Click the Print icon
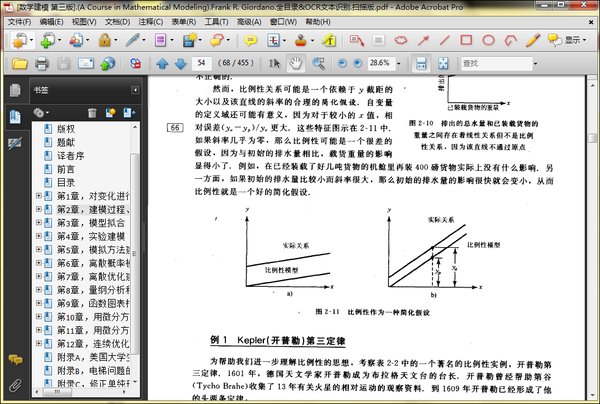This screenshot has width=600, height=404. pos(42,64)
